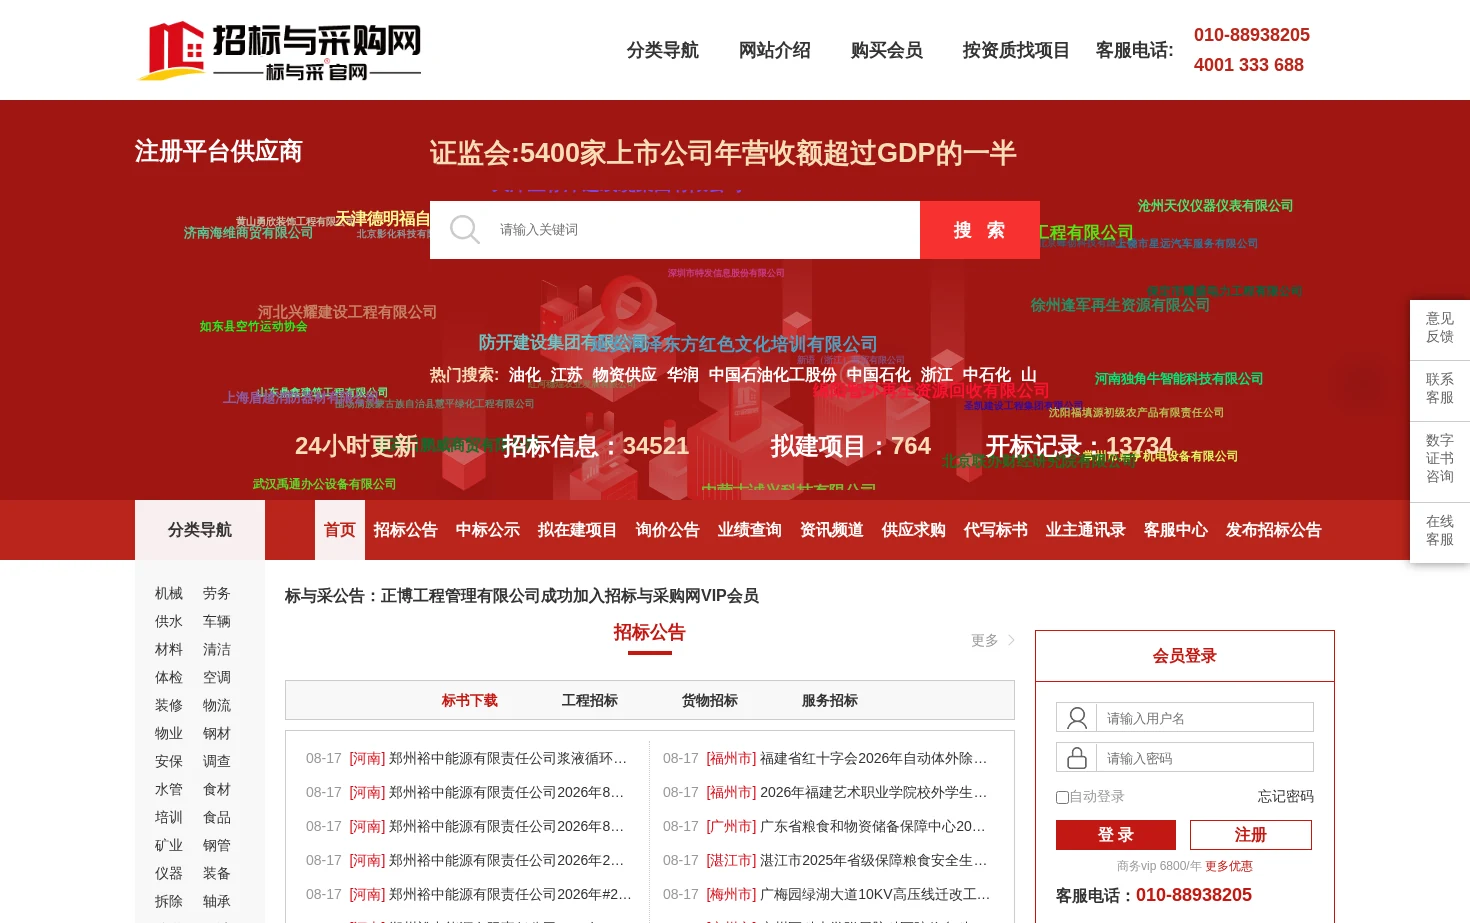Image resolution: width=1470 pixels, height=923 pixels.
Task: Click the 注册 button in login box
Action: (x=1251, y=835)
